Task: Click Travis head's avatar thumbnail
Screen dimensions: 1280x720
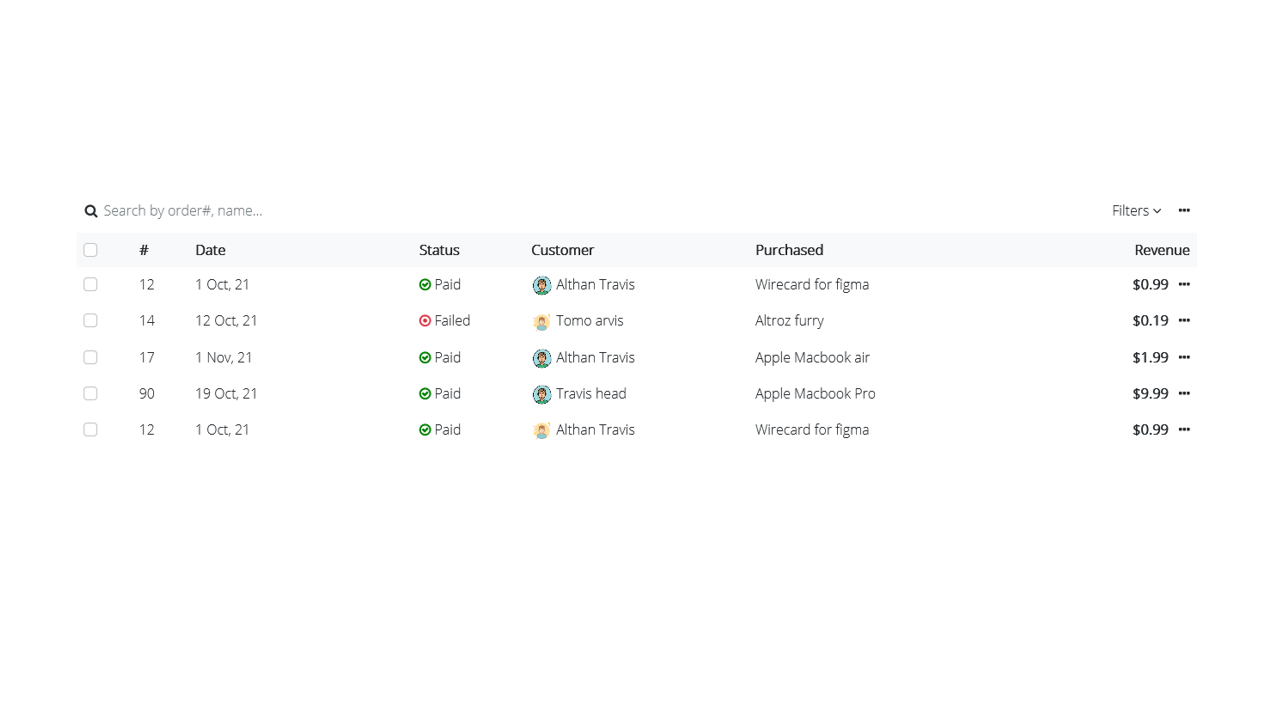Action: tap(541, 394)
